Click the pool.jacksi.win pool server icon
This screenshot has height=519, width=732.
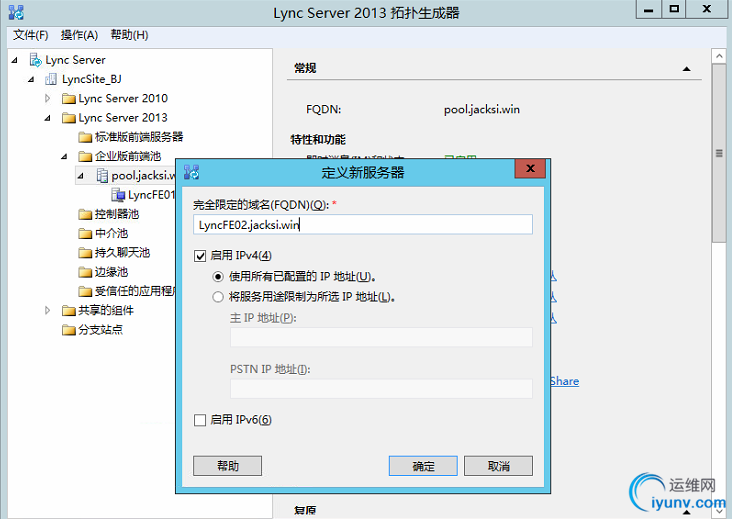click(102, 175)
